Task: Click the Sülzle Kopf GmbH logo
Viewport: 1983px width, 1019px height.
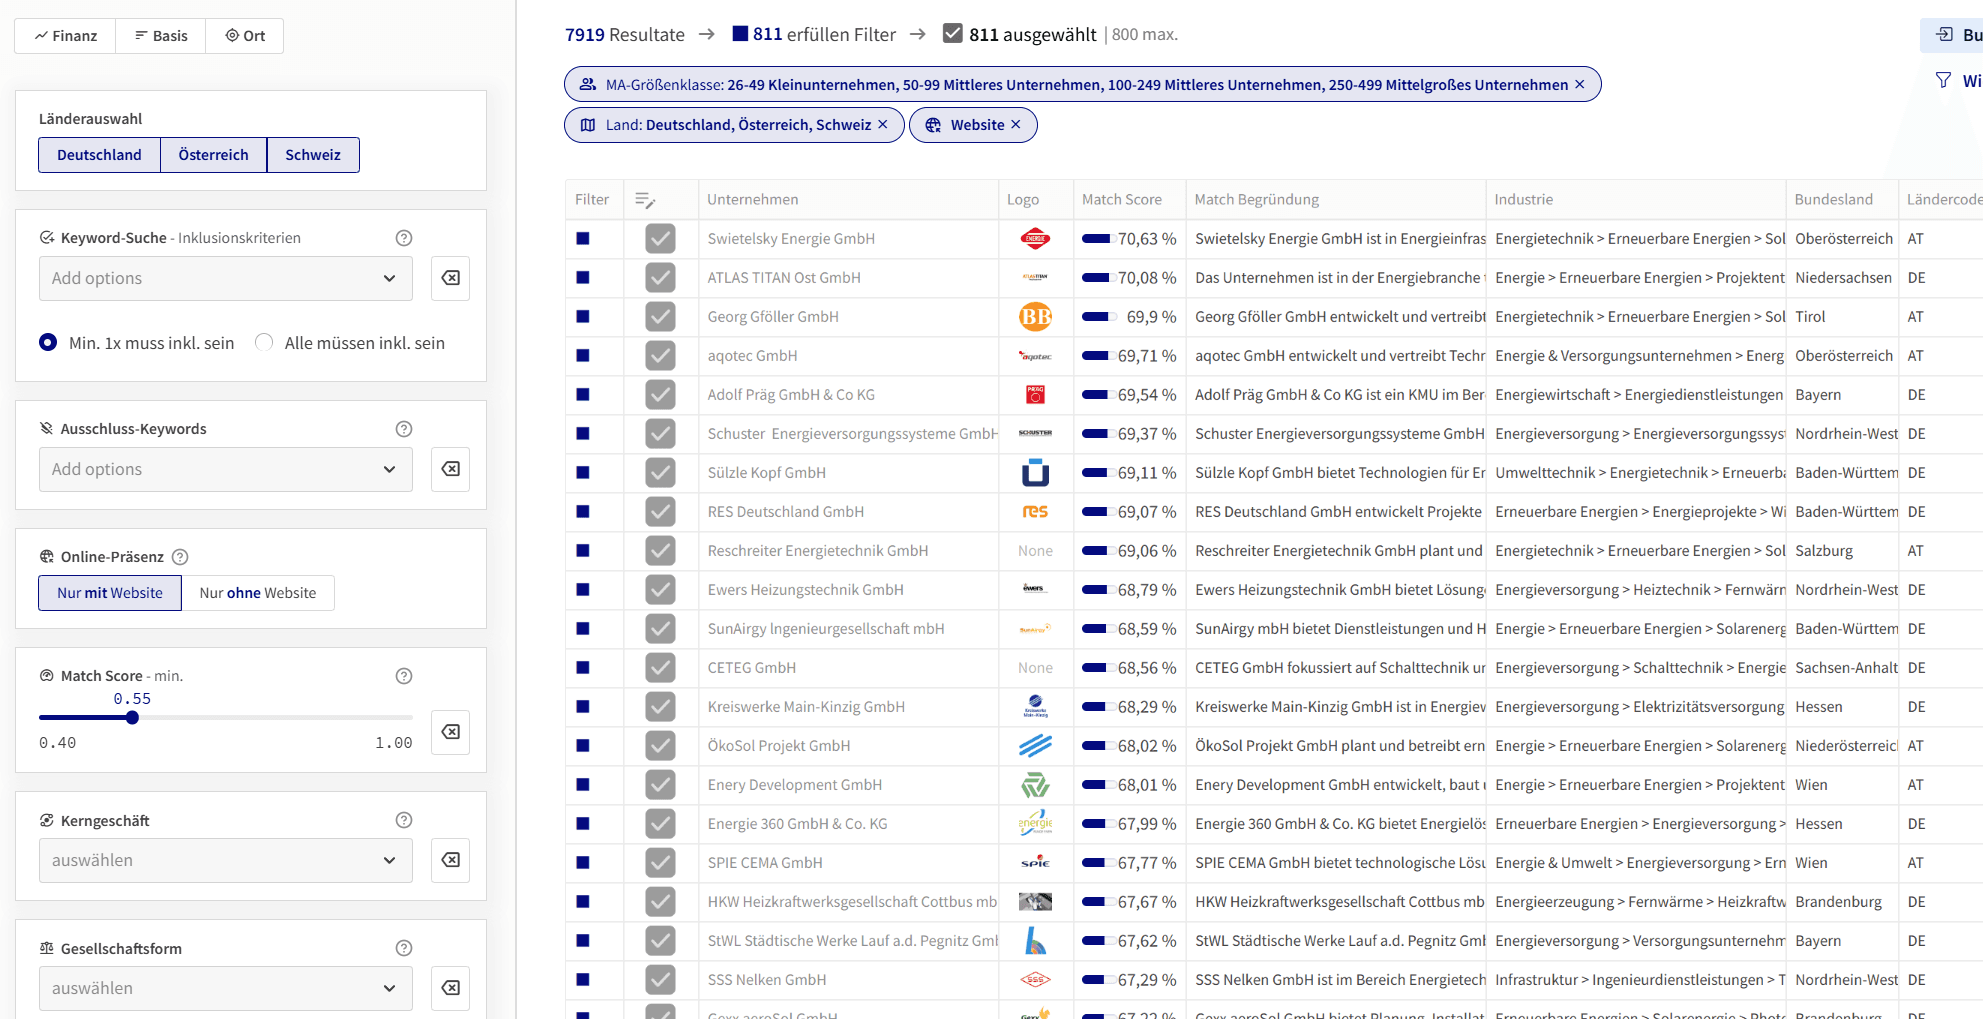Action: click(x=1035, y=473)
